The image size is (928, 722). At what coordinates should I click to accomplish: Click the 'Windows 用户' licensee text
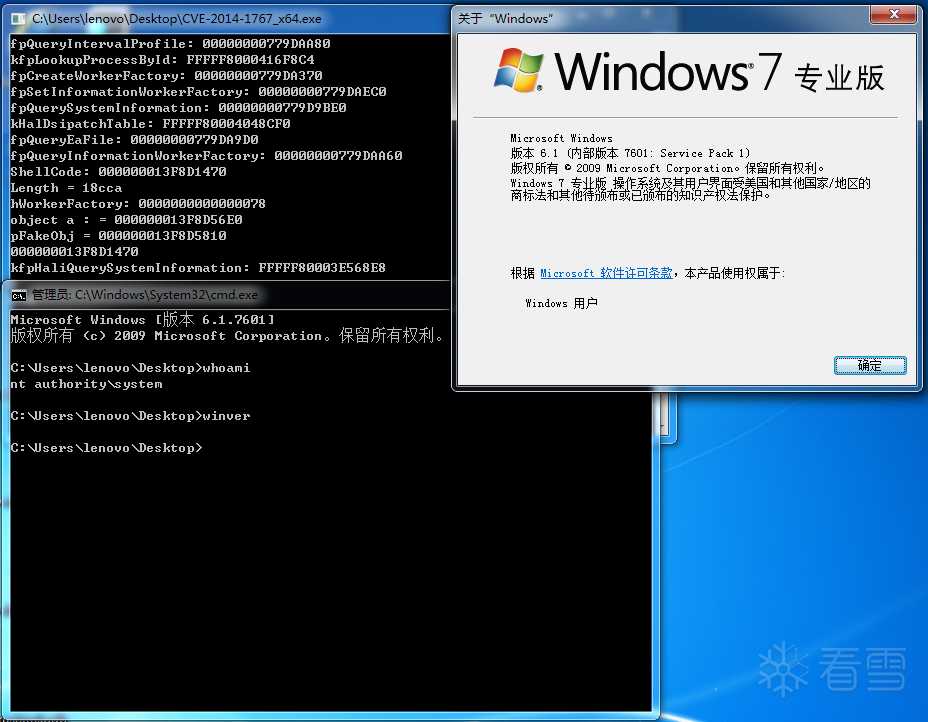point(561,303)
